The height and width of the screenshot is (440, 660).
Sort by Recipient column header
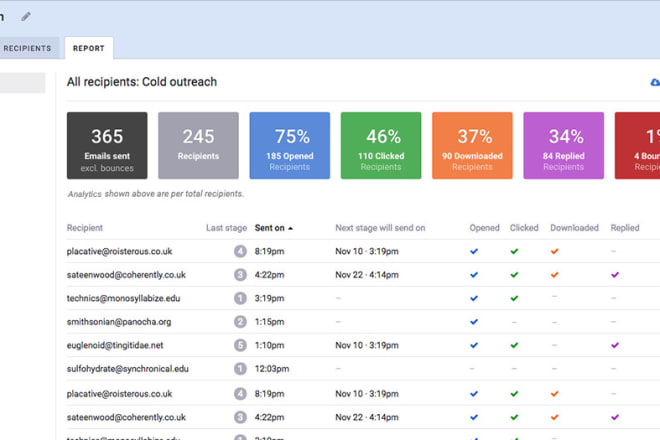pyautogui.click(x=85, y=228)
